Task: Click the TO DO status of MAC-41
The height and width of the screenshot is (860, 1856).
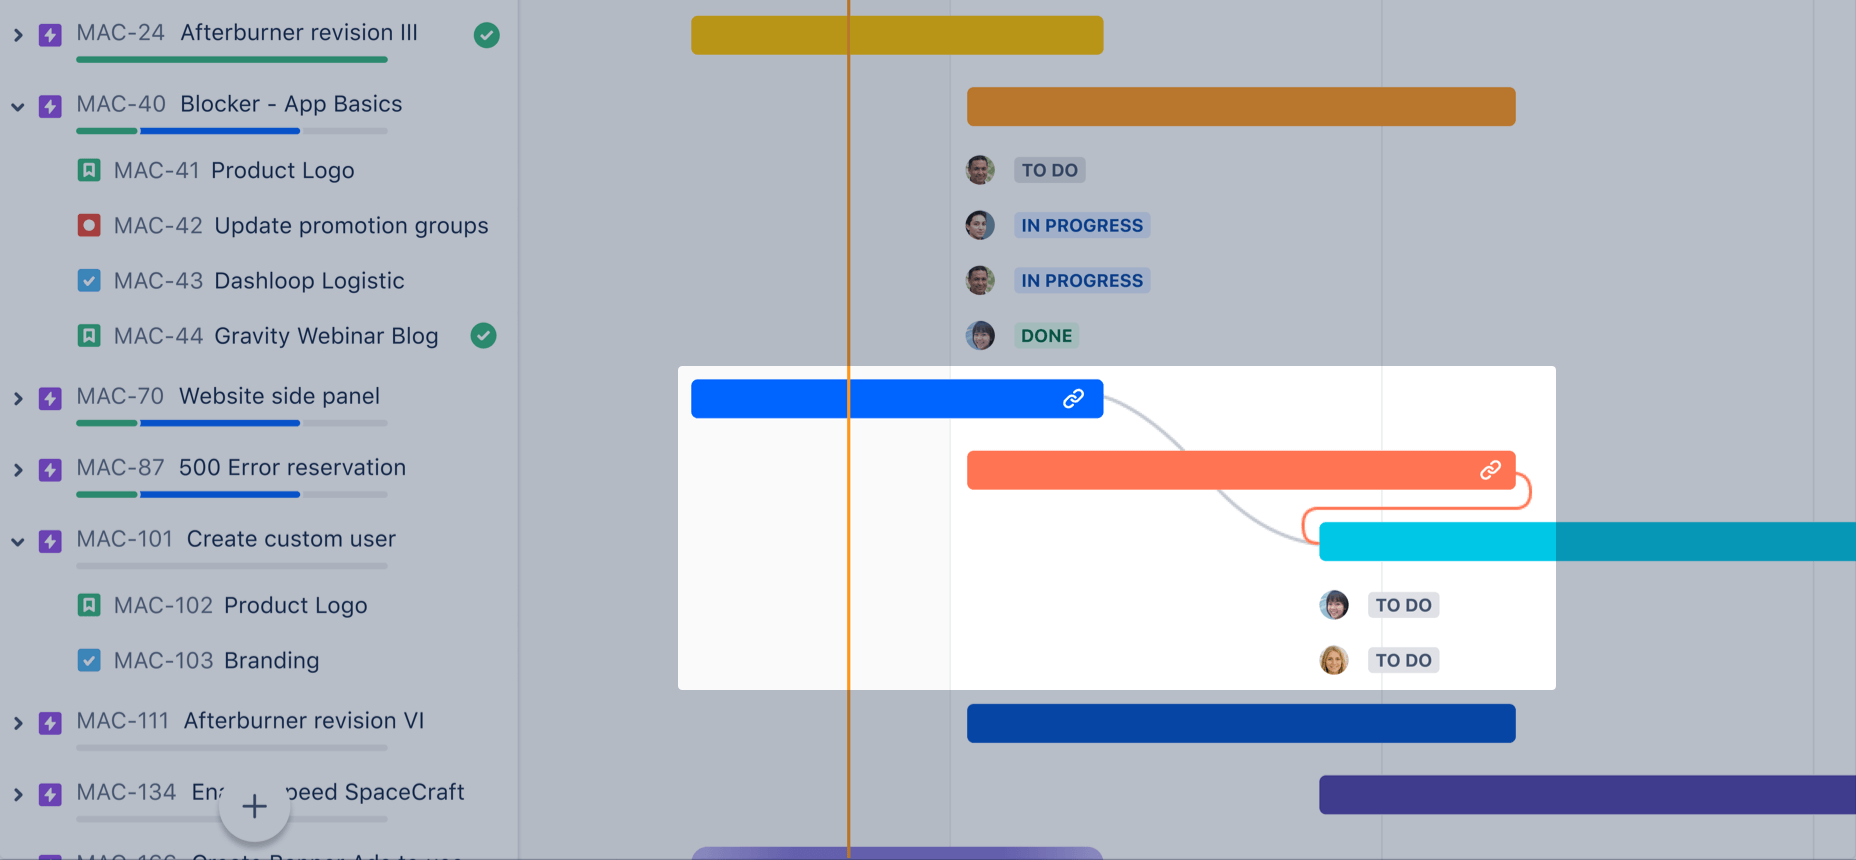Action: pos(1049,170)
